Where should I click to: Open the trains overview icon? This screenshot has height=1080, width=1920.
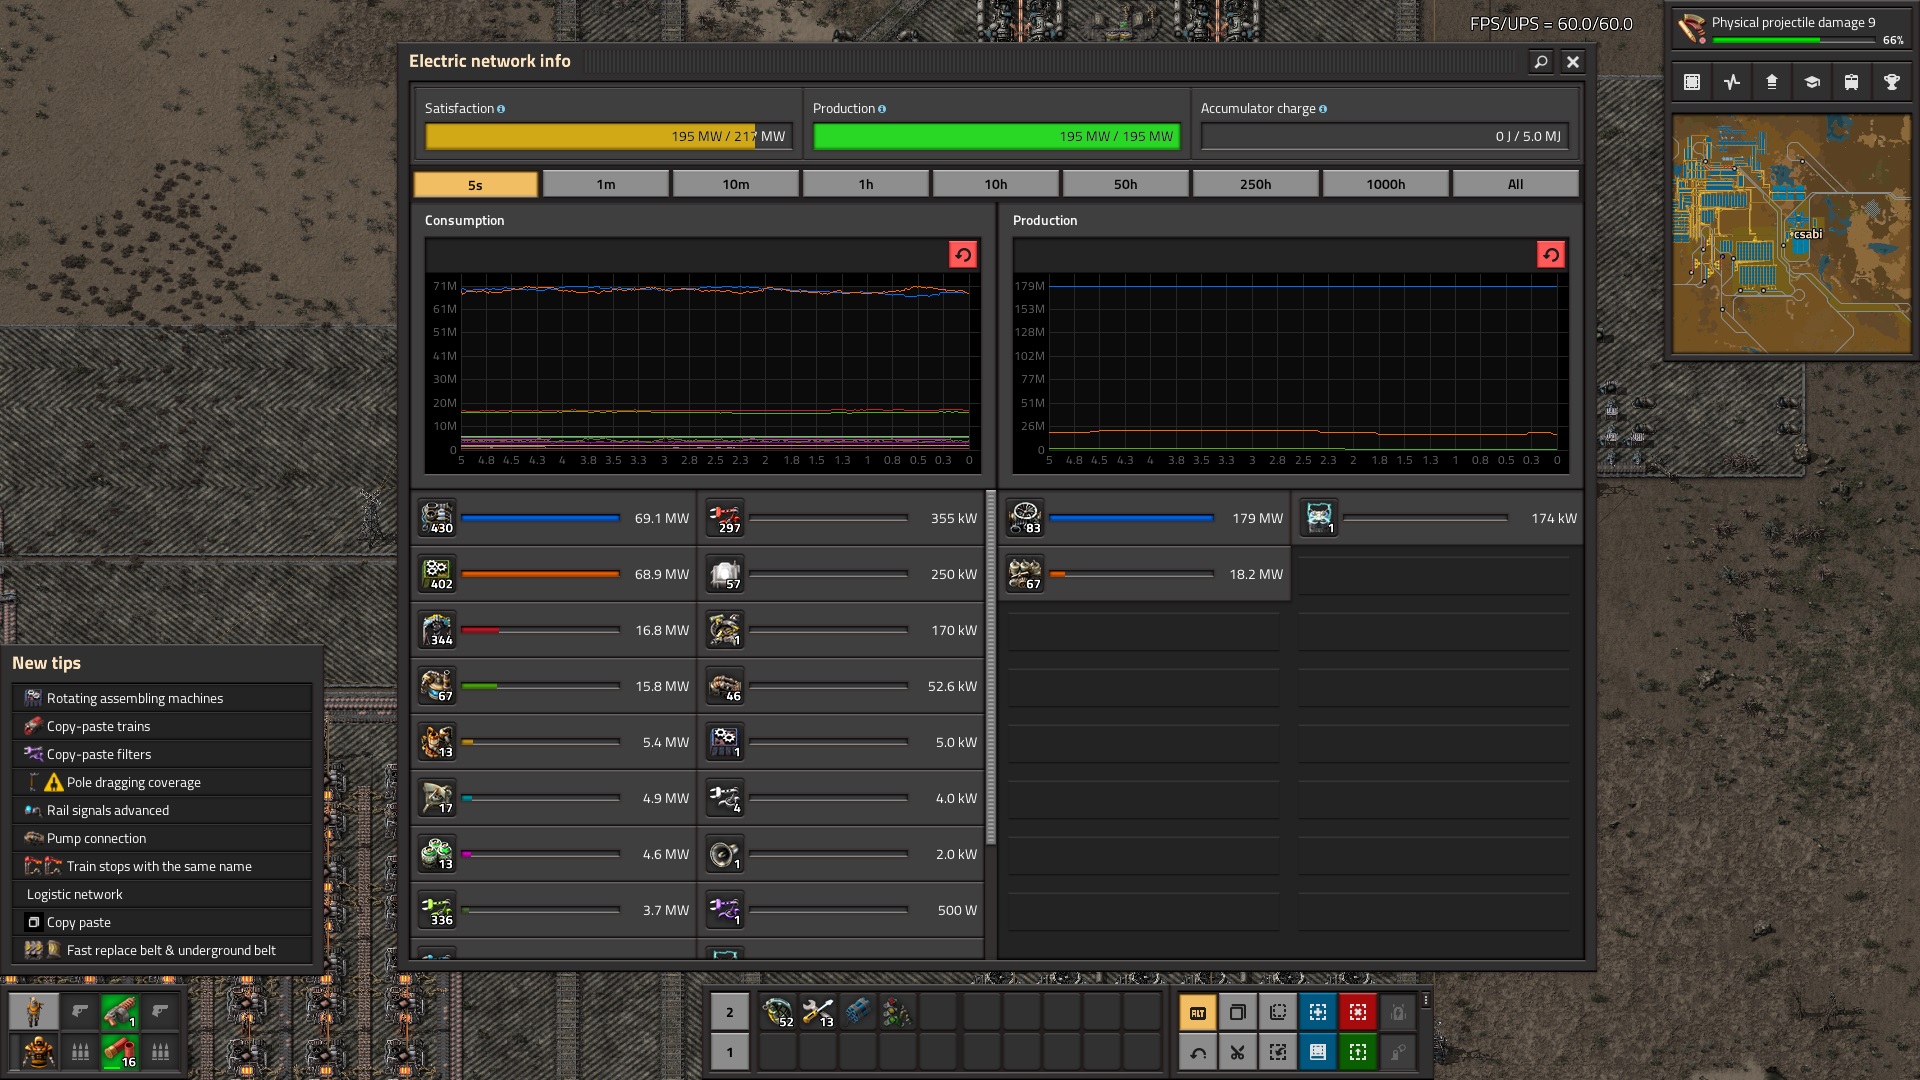tap(1852, 82)
